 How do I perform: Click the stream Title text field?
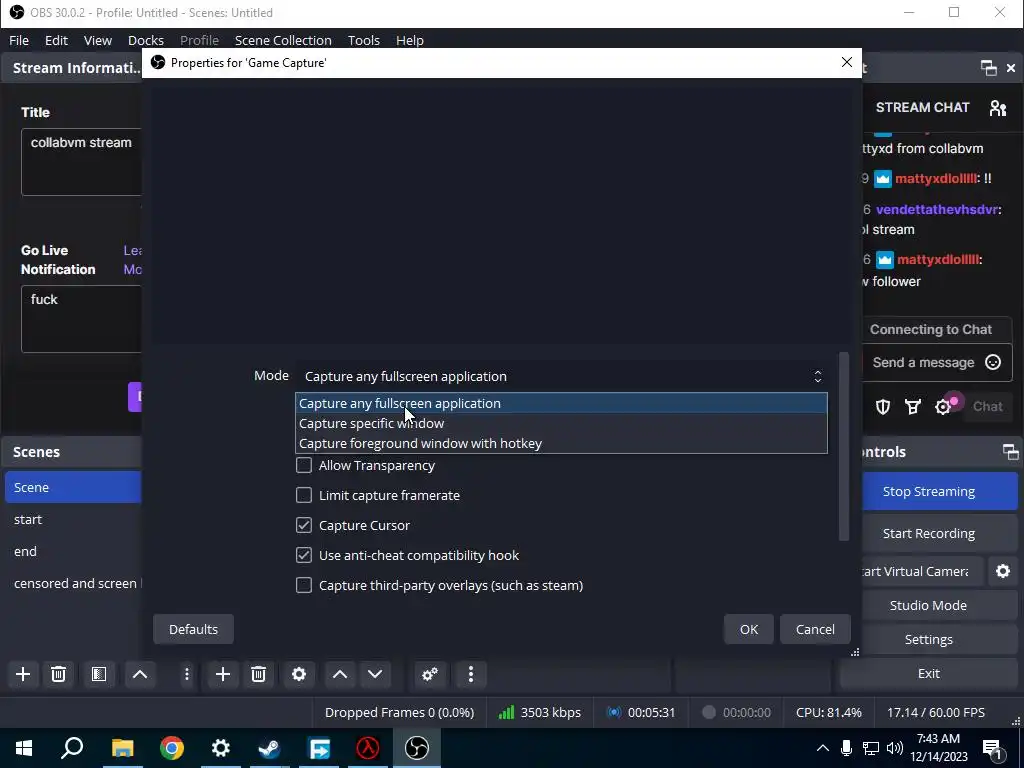(82, 162)
